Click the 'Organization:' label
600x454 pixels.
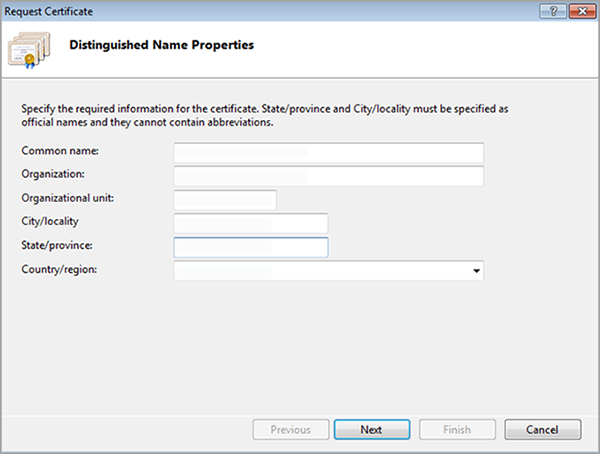pos(52,174)
